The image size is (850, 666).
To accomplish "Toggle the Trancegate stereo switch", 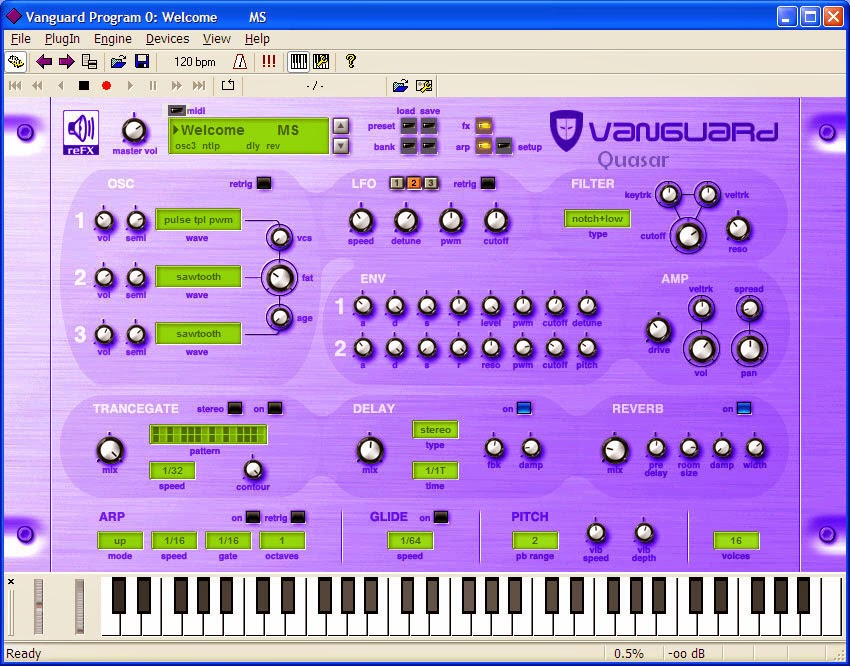I will (235, 409).
